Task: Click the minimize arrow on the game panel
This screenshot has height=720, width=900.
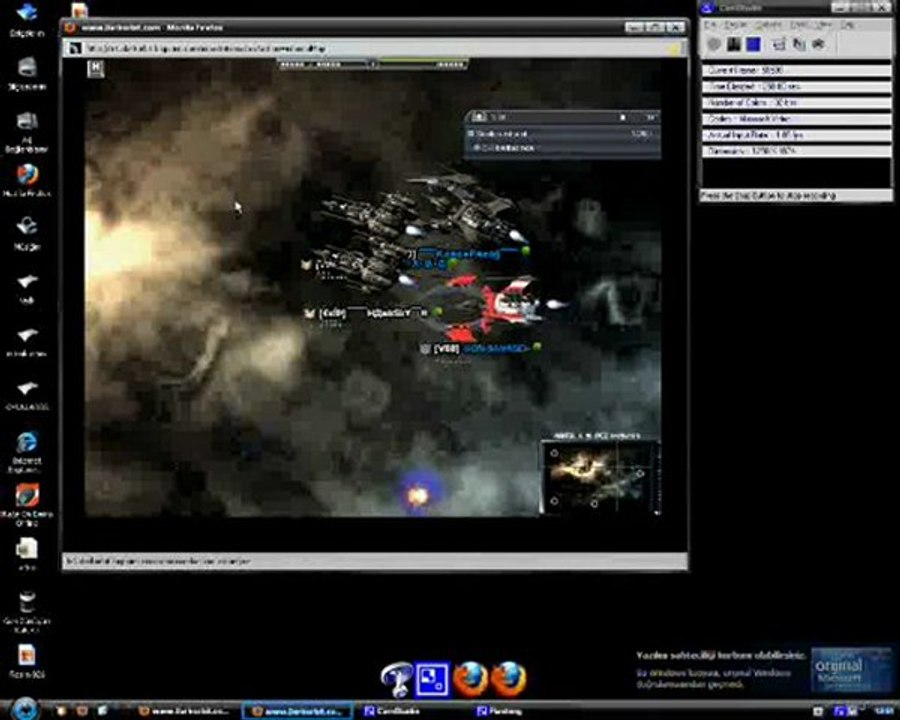Action: click(x=623, y=117)
